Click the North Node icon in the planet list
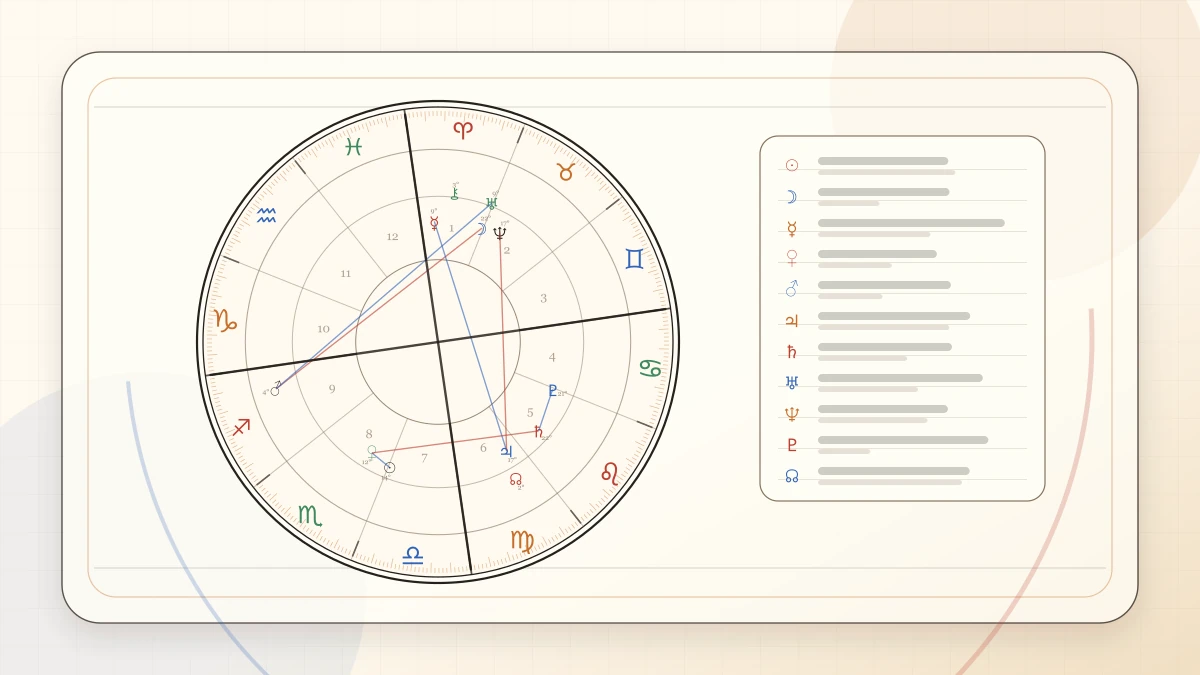Screen dimensions: 1200x675 tap(792, 476)
